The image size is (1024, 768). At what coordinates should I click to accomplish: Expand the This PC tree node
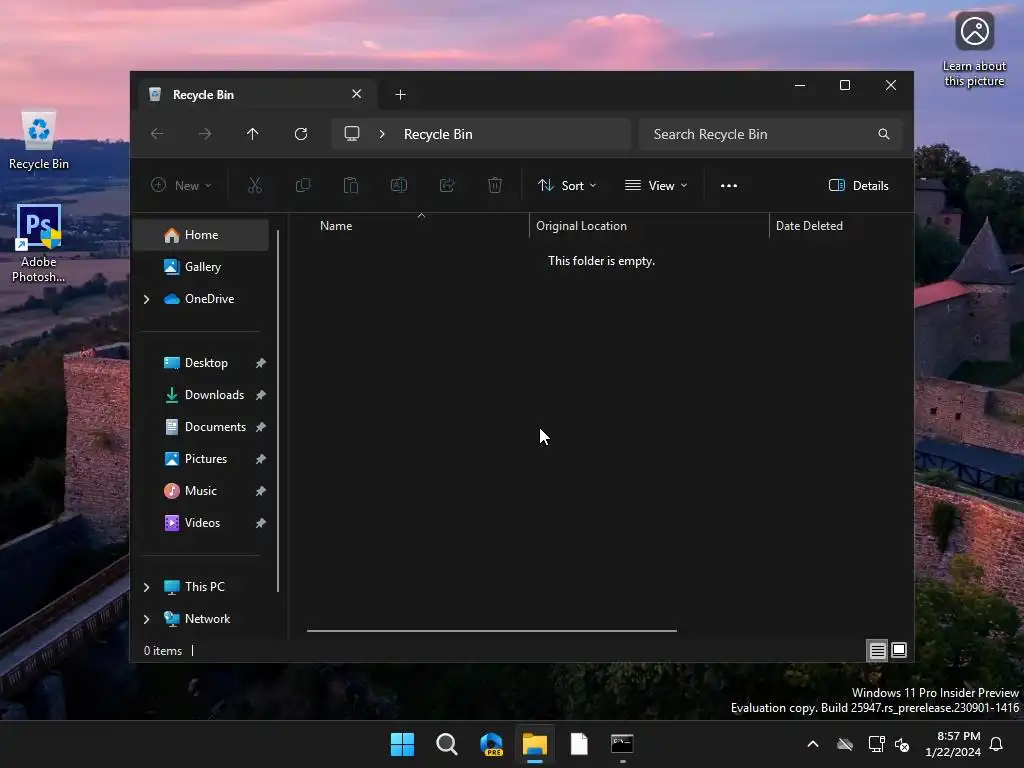click(146, 587)
